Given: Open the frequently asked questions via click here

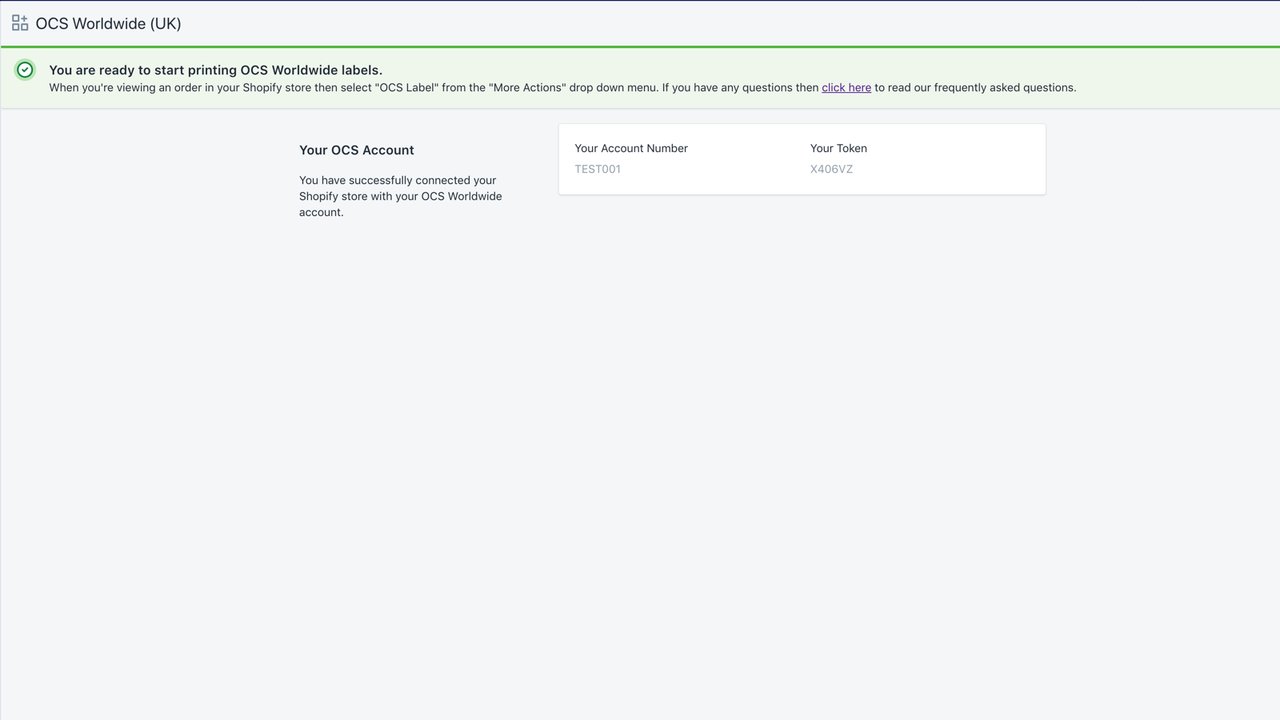Looking at the screenshot, I should click(846, 87).
